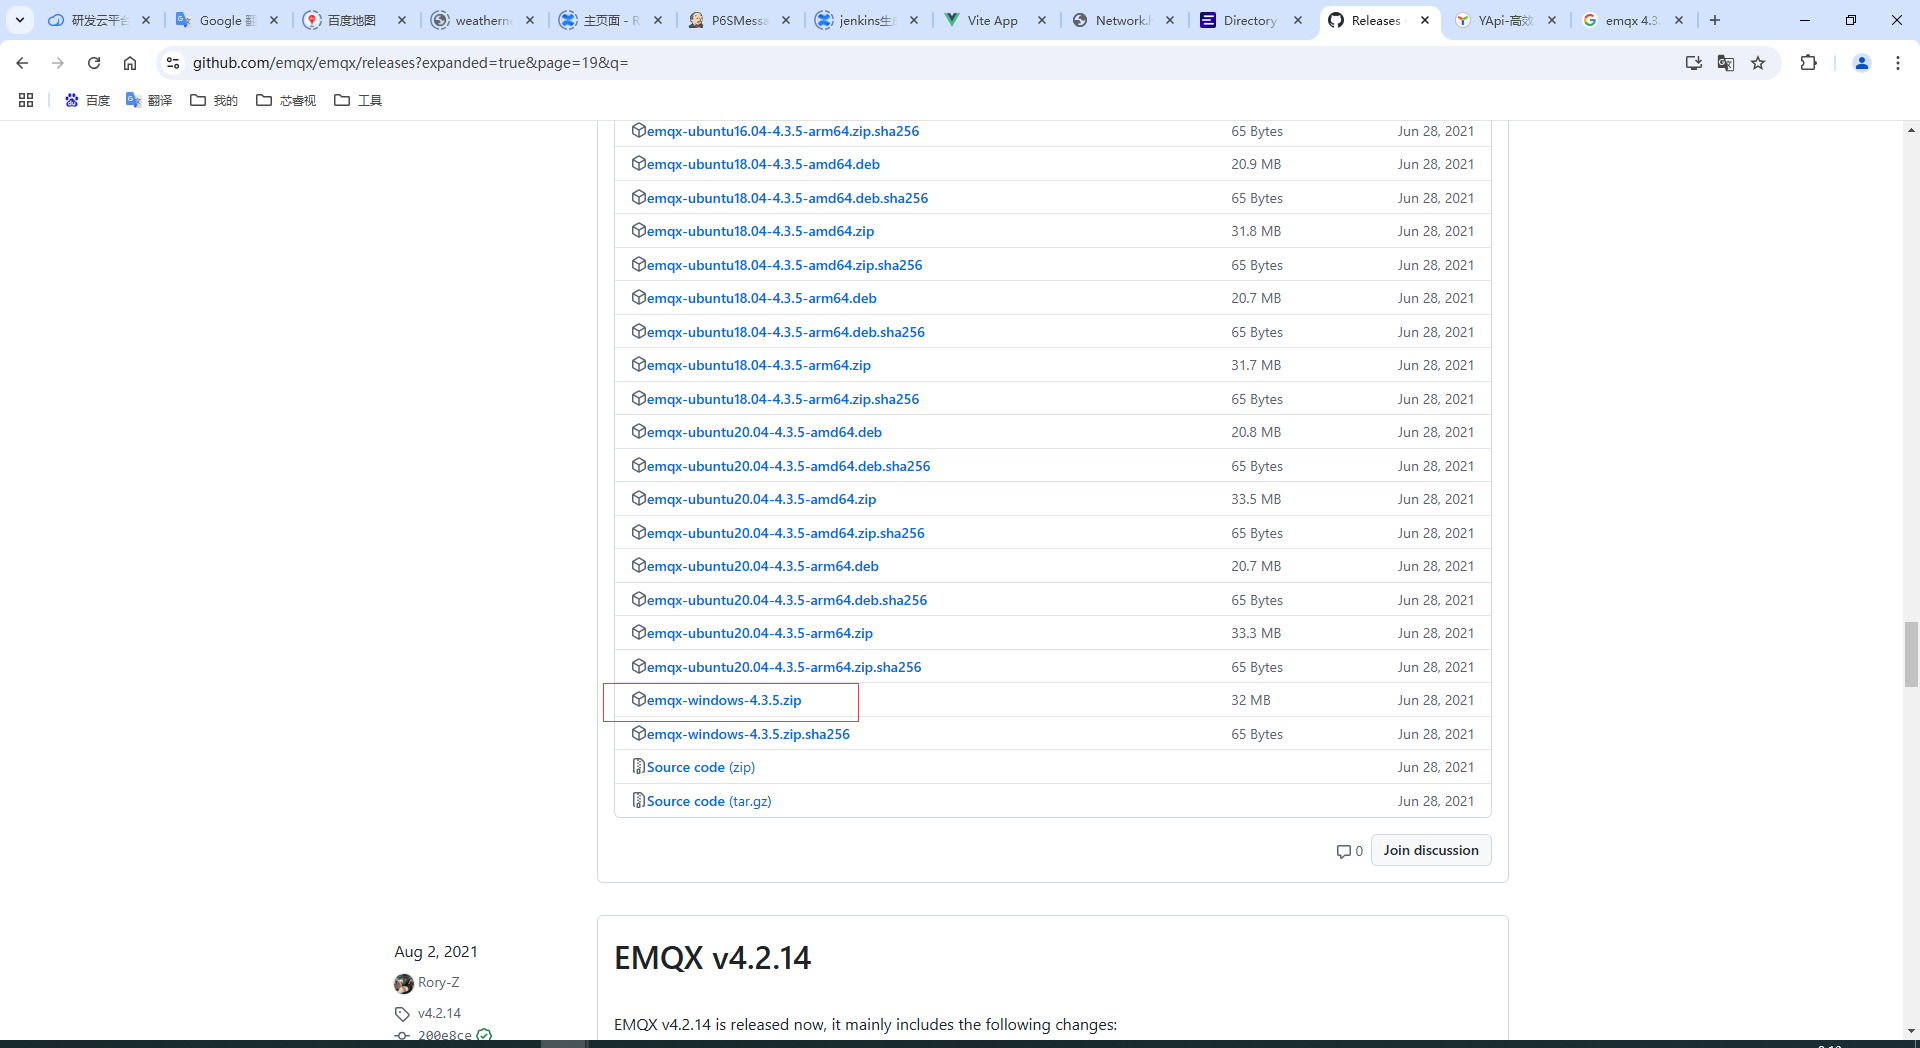Click the comment count icon showing 0
The width and height of the screenshot is (1920, 1048).
coord(1349,851)
